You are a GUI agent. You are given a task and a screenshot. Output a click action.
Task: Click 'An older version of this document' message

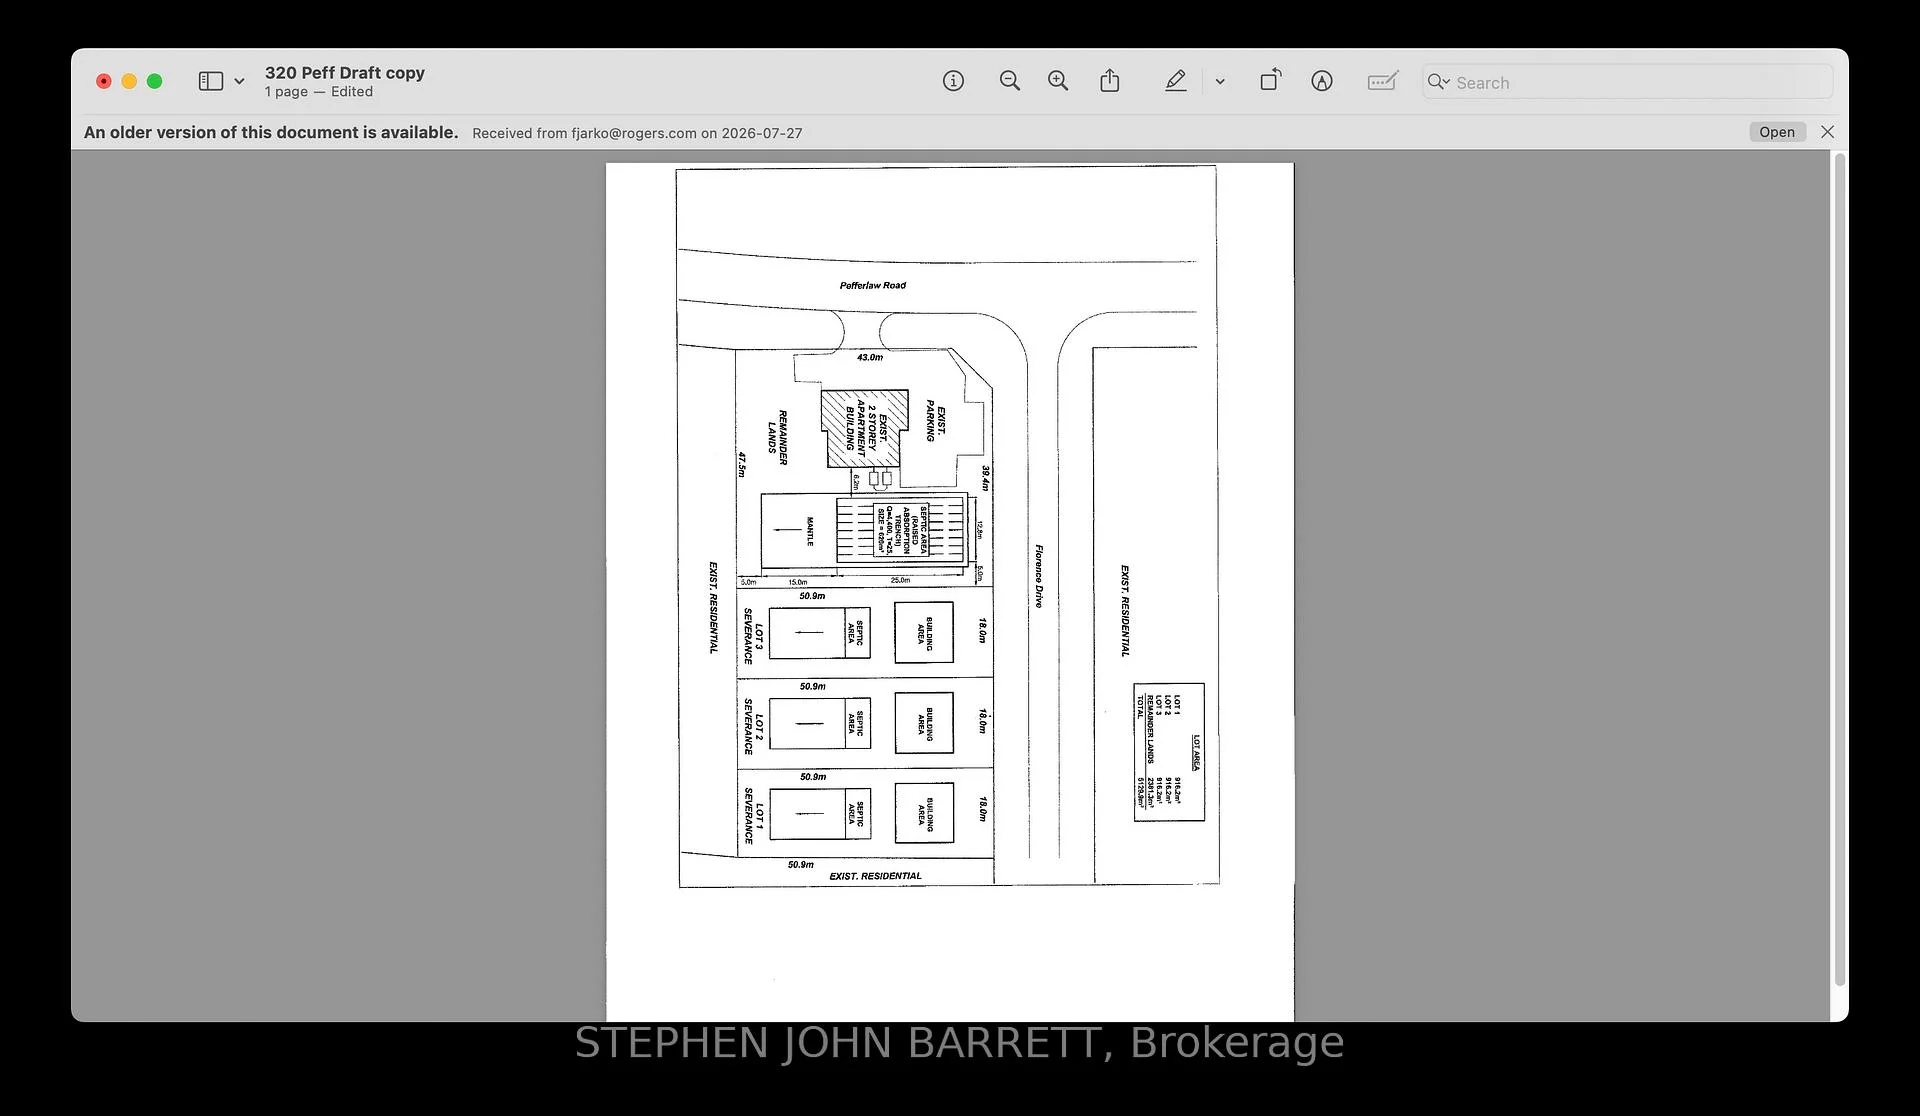pyautogui.click(x=271, y=132)
